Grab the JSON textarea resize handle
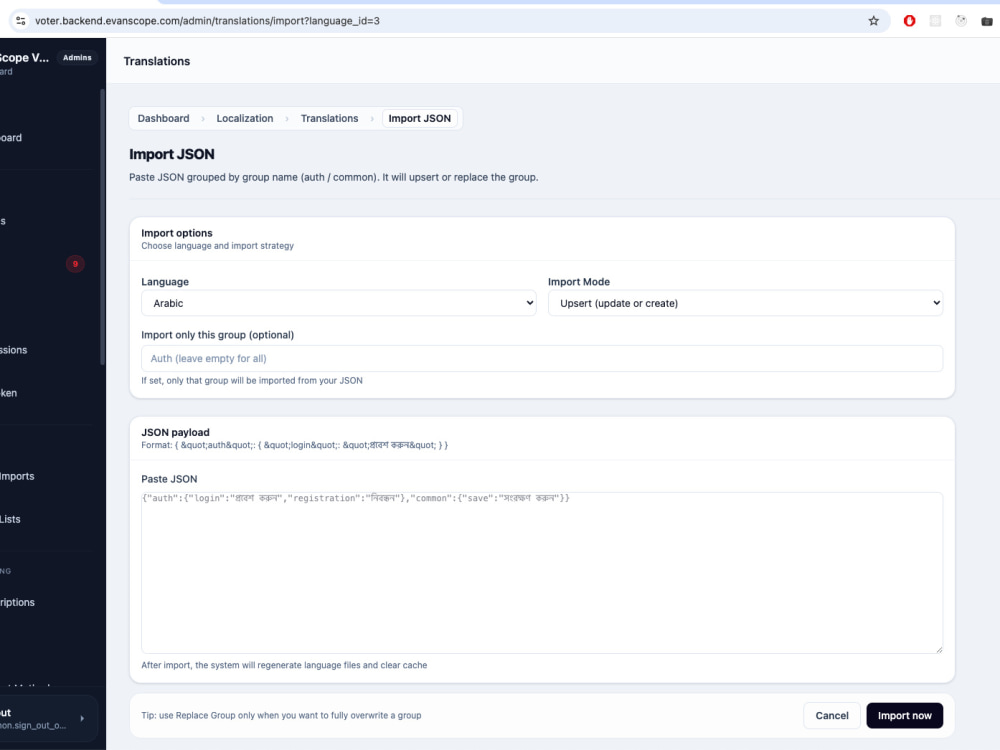This screenshot has height=750, width=1000. [x=938, y=649]
